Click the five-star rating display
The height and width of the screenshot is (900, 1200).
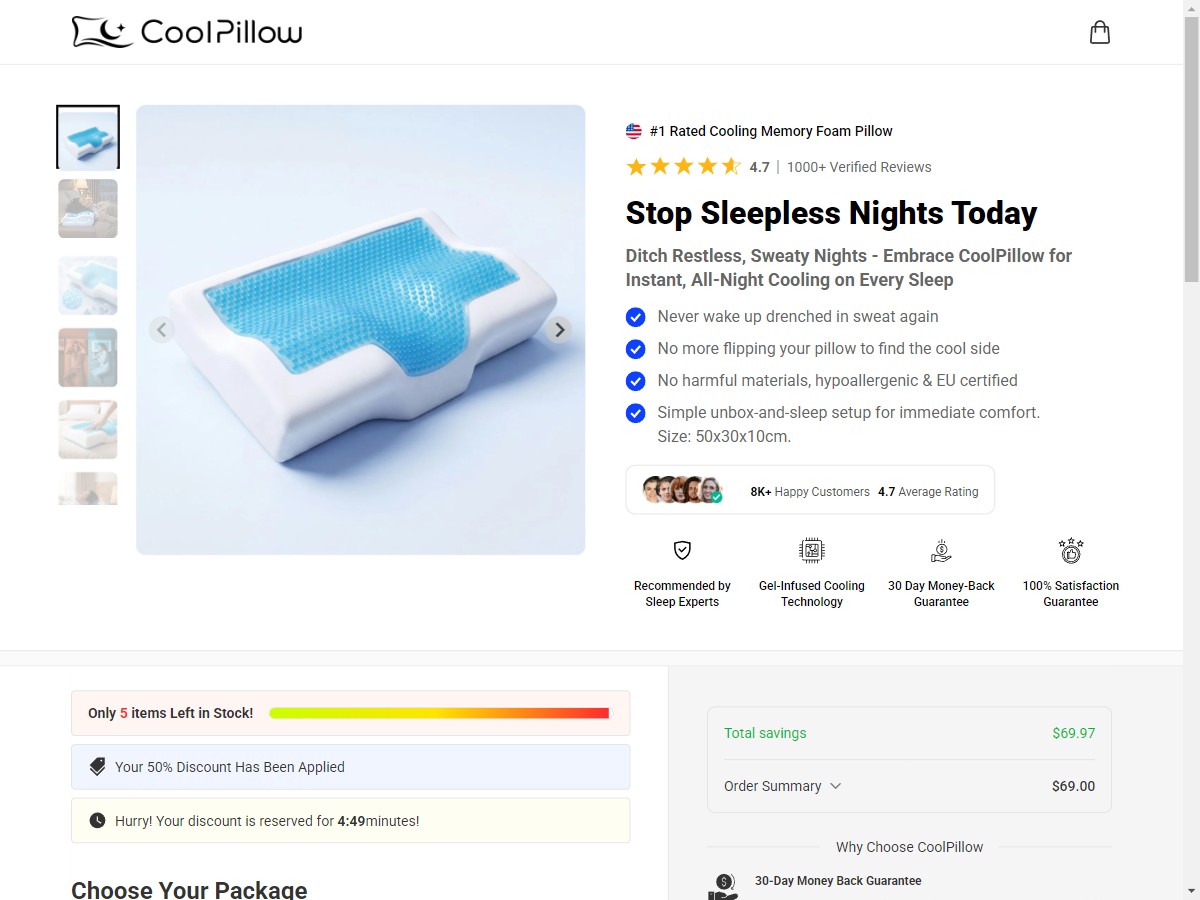[x=684, y=167]
